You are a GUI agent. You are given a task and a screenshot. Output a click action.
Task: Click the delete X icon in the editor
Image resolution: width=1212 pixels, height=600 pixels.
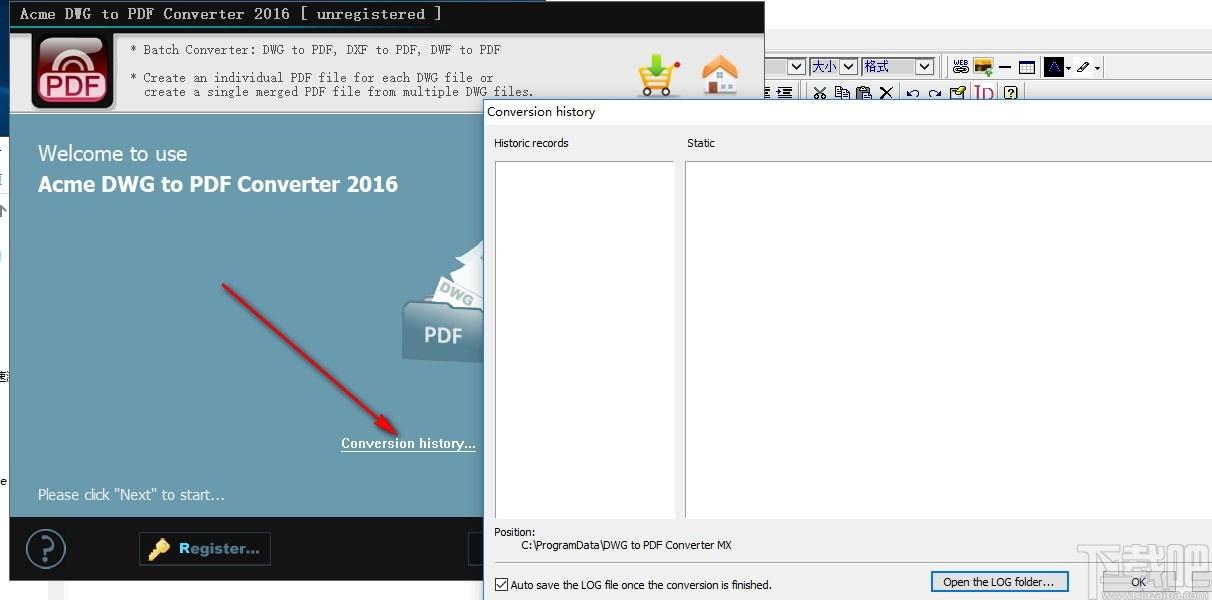886,93
